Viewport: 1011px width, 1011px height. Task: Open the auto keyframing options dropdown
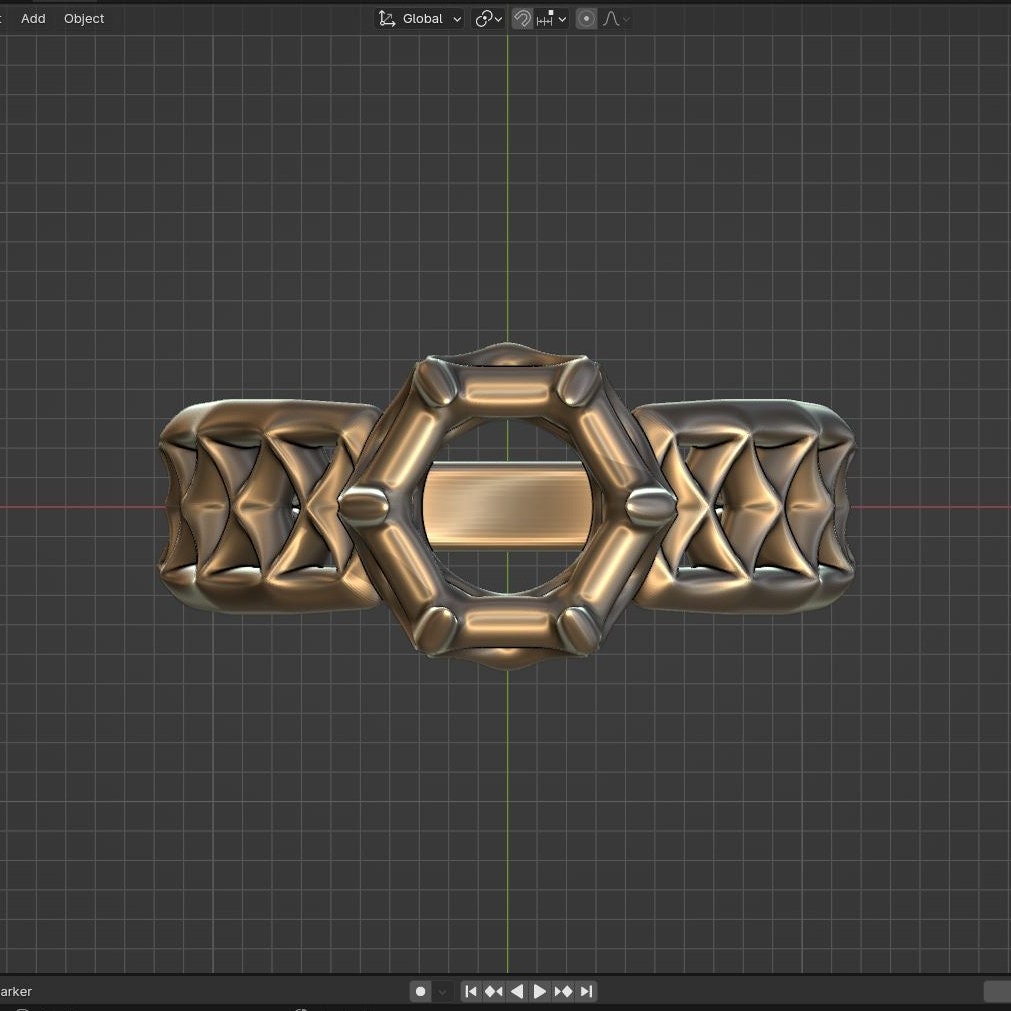point(442,991)
